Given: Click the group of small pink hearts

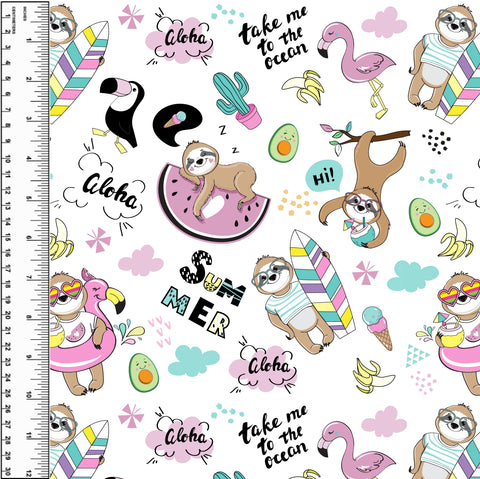Looking at the screenshot, I should tap(160, 332).
